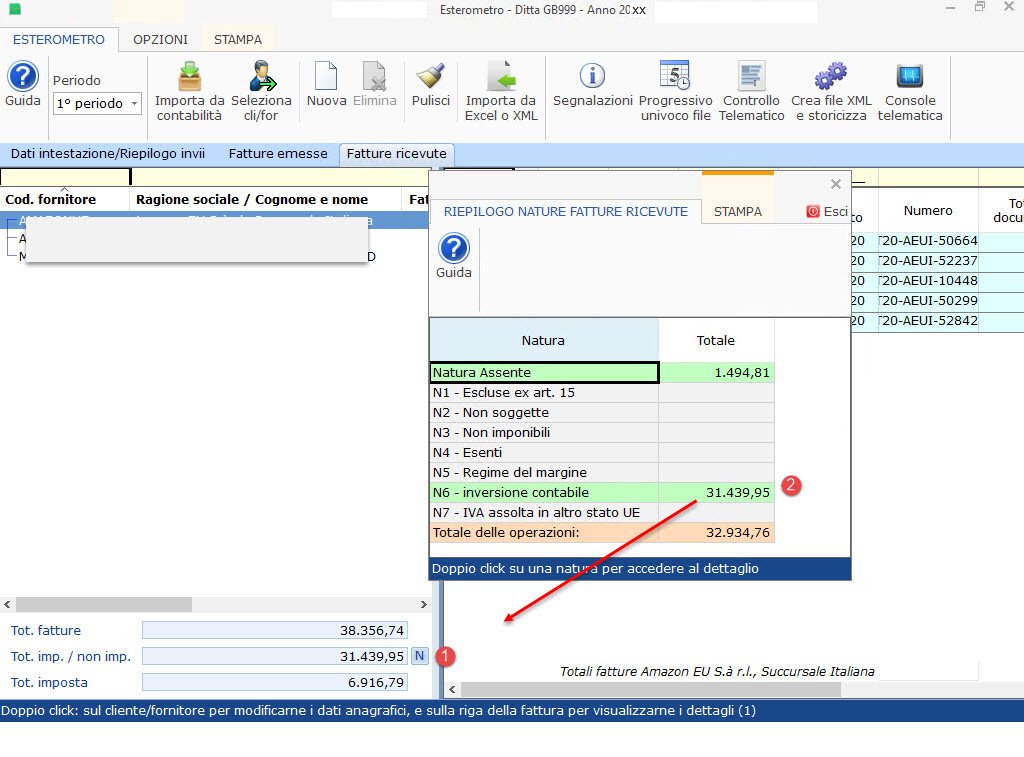Image resolution: width=1024 pixels, height=757 pixels.
Task: Switch to the ESTEROMETRO ribbon tab
Action: tap(59, 39)
